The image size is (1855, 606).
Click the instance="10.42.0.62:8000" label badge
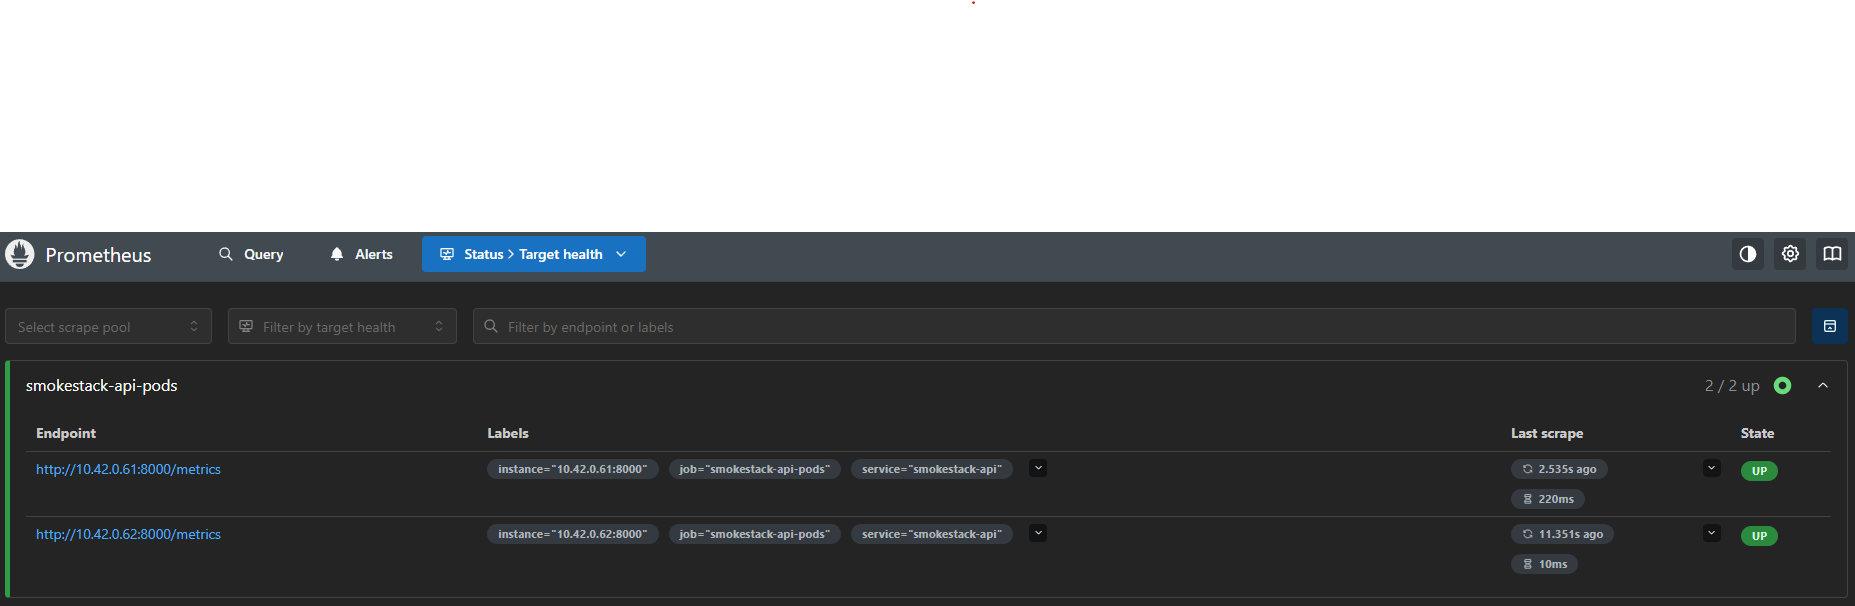point(573,534)
